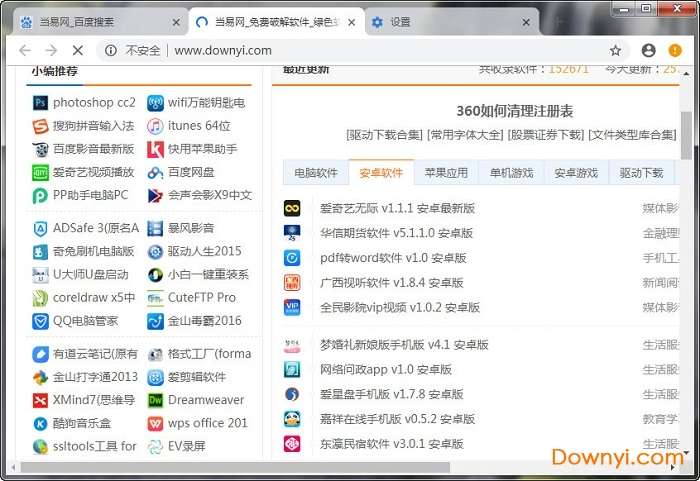The image size is (700, 481).
Task: Click the wifi万能钥匙 icon
Action: pos(155,103)
